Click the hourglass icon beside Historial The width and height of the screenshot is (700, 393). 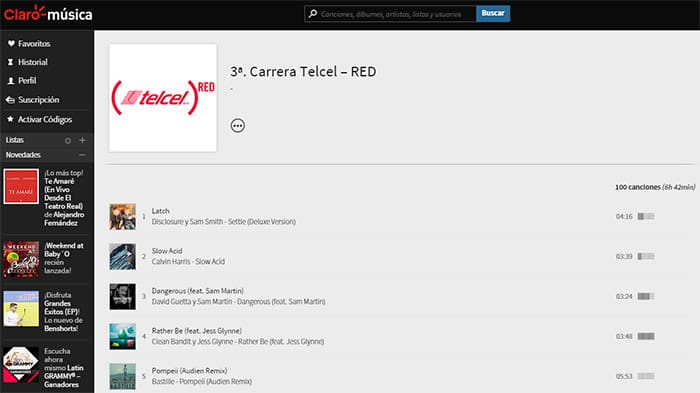click(x=11, y=62)
